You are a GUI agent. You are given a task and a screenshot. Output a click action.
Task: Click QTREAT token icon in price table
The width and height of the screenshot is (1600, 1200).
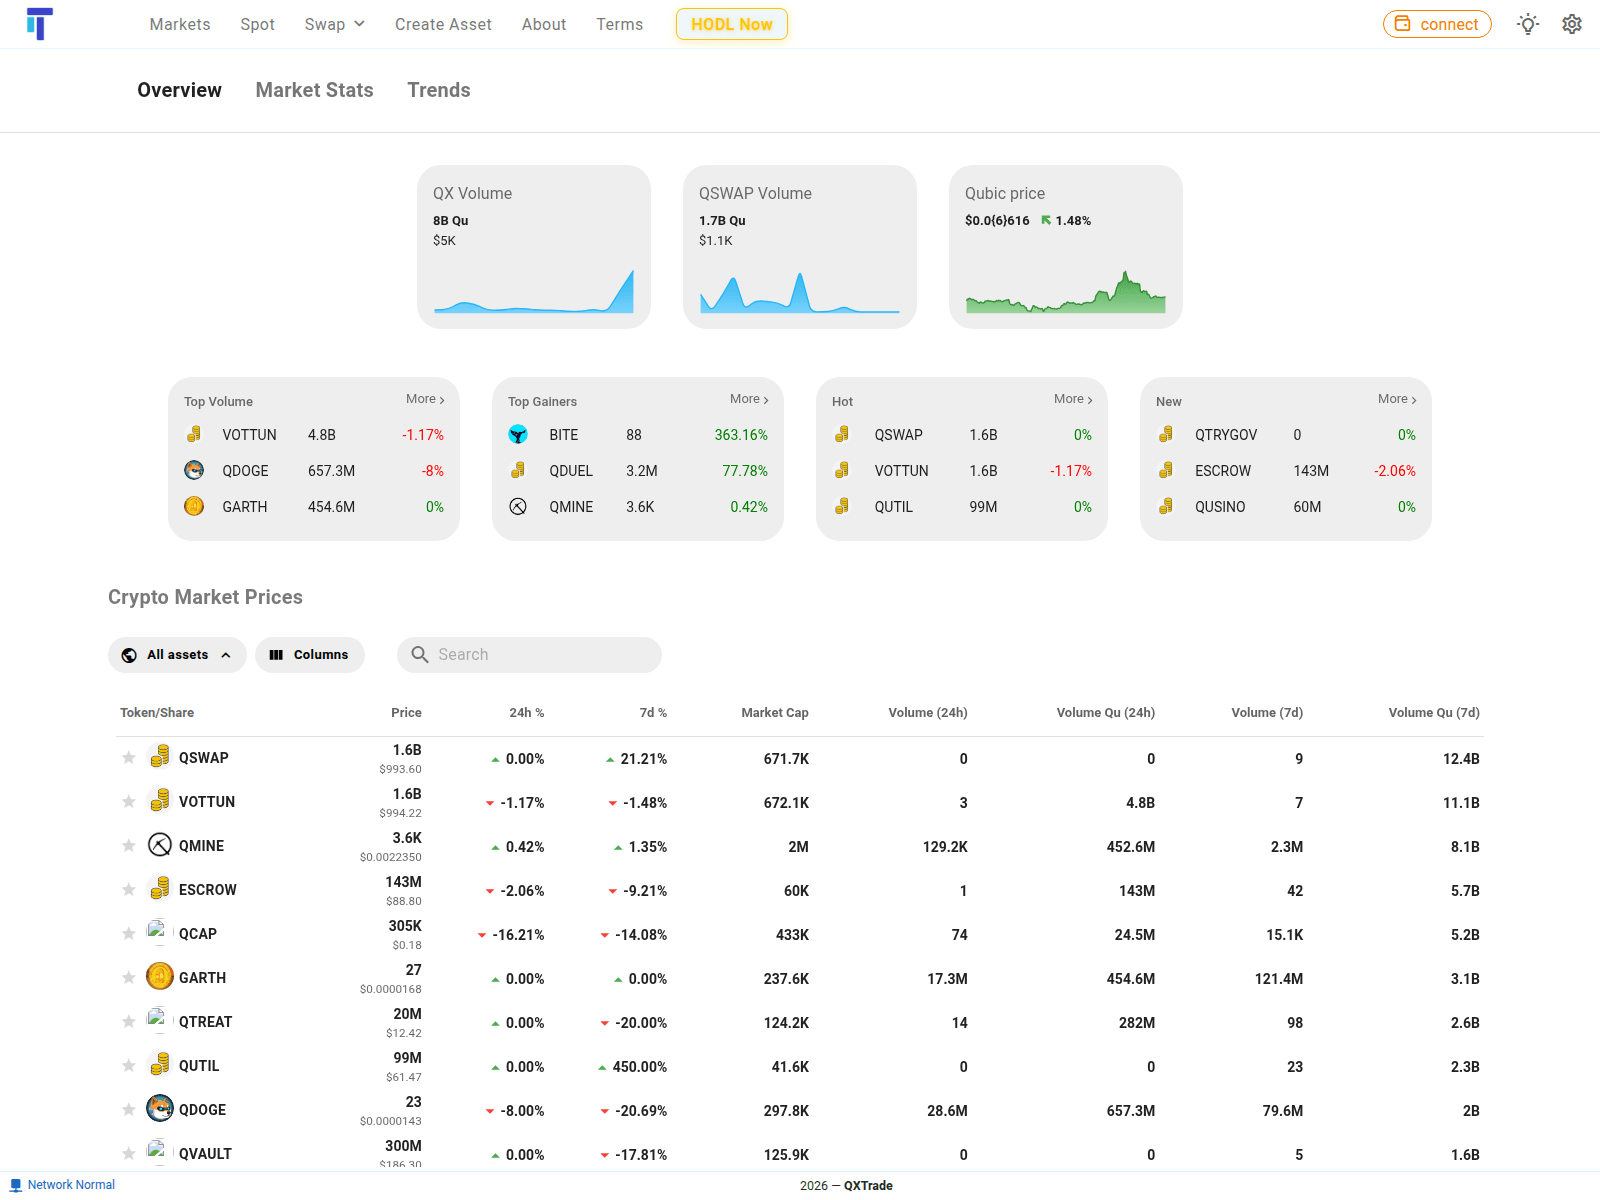[158, 1019]
